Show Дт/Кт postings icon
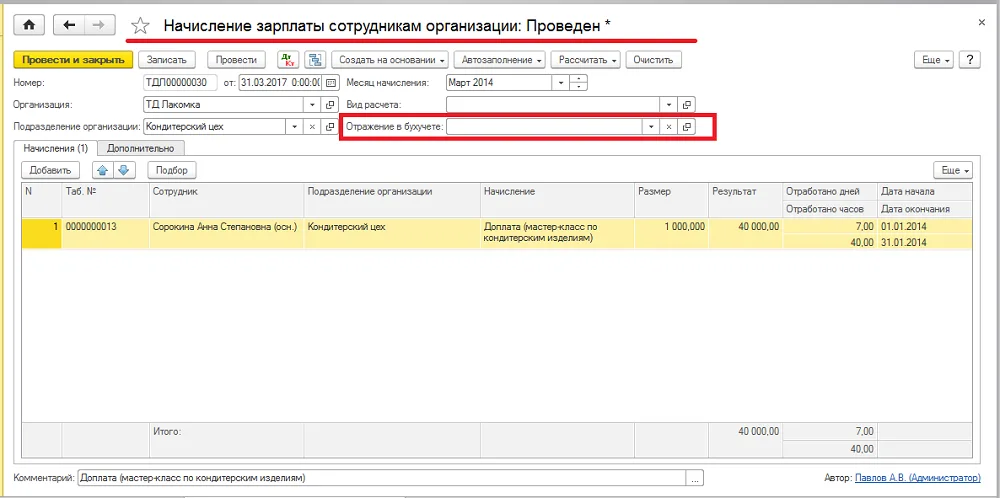The height and width of the screenshot is (498, 1000). click(x=289, y=60)
